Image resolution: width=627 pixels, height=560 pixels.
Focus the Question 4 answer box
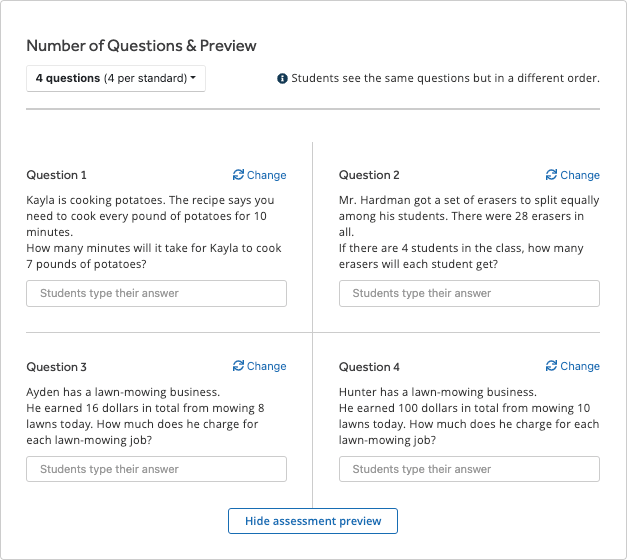(x=469, y=469)
